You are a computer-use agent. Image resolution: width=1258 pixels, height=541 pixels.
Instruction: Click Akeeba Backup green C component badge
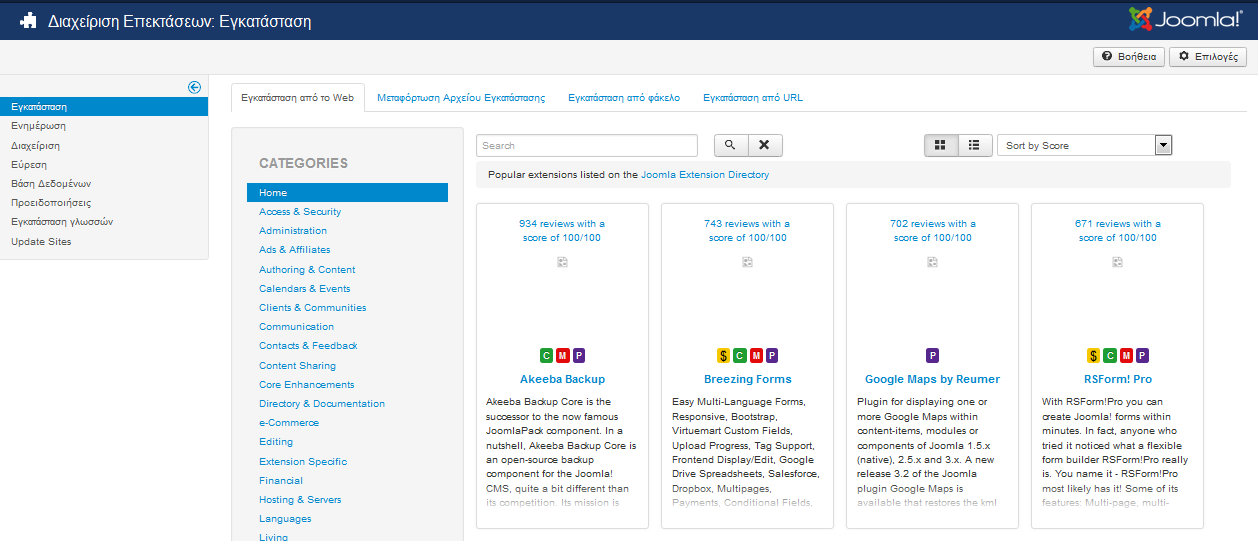546,355
